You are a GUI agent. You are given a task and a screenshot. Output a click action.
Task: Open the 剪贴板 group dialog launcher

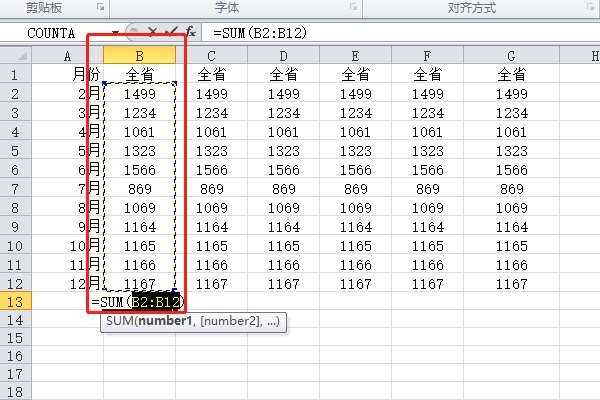100,7
